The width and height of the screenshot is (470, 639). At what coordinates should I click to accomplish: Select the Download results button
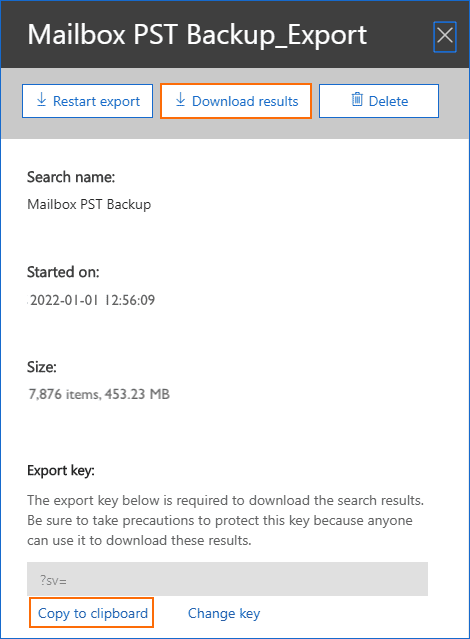[x=236, y=101]
